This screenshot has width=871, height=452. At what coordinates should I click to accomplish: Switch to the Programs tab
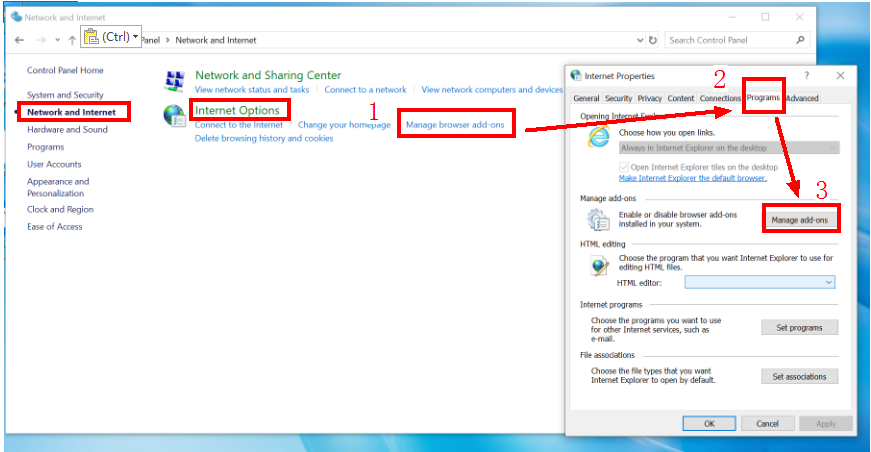(x=763, y=98)
